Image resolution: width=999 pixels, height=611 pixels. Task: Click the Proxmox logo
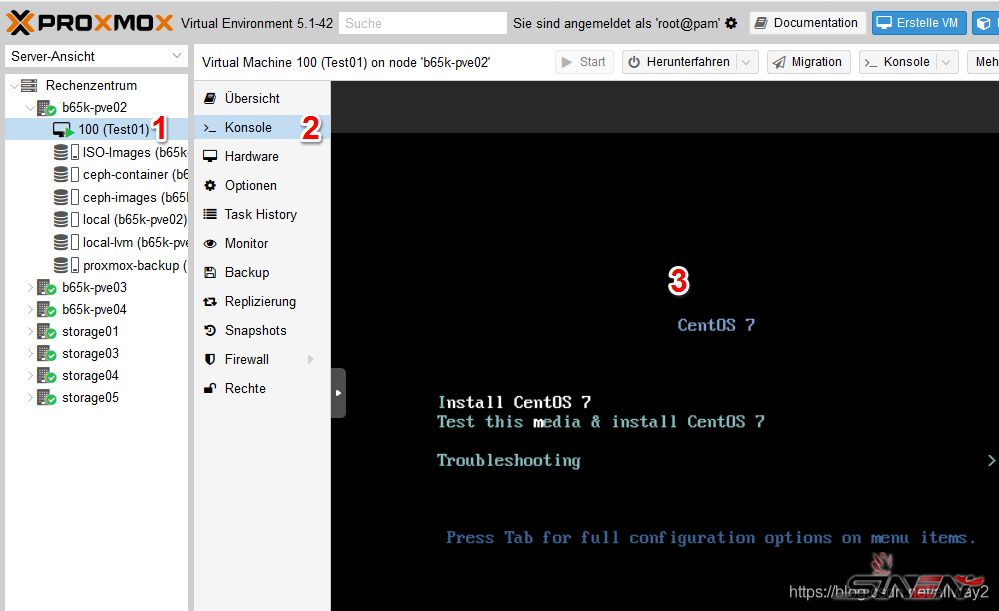[x=90, y=23]
